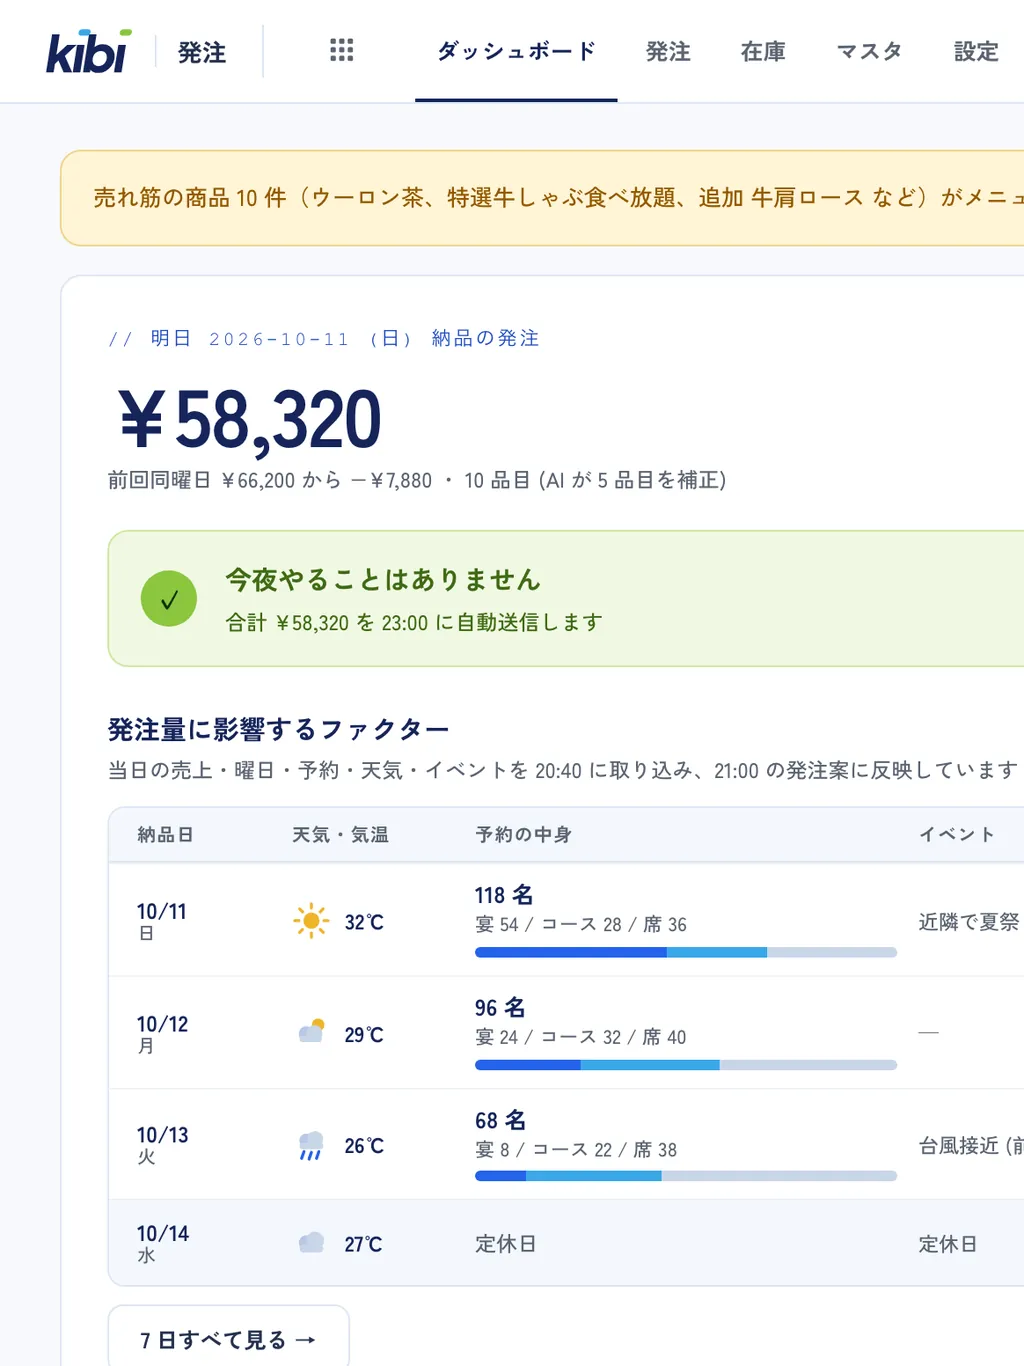Viewport: 1024px width, 1366px height.
Task: Click the 68 名 reservation count
Action: point(500,1120)
